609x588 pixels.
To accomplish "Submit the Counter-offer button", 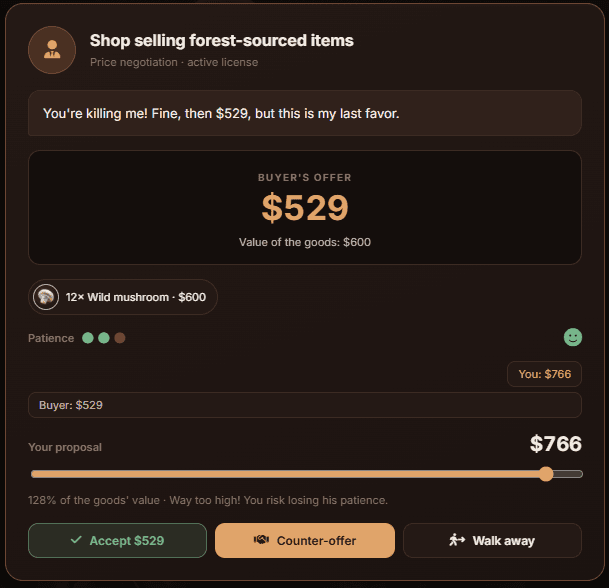I will point(305,540).
